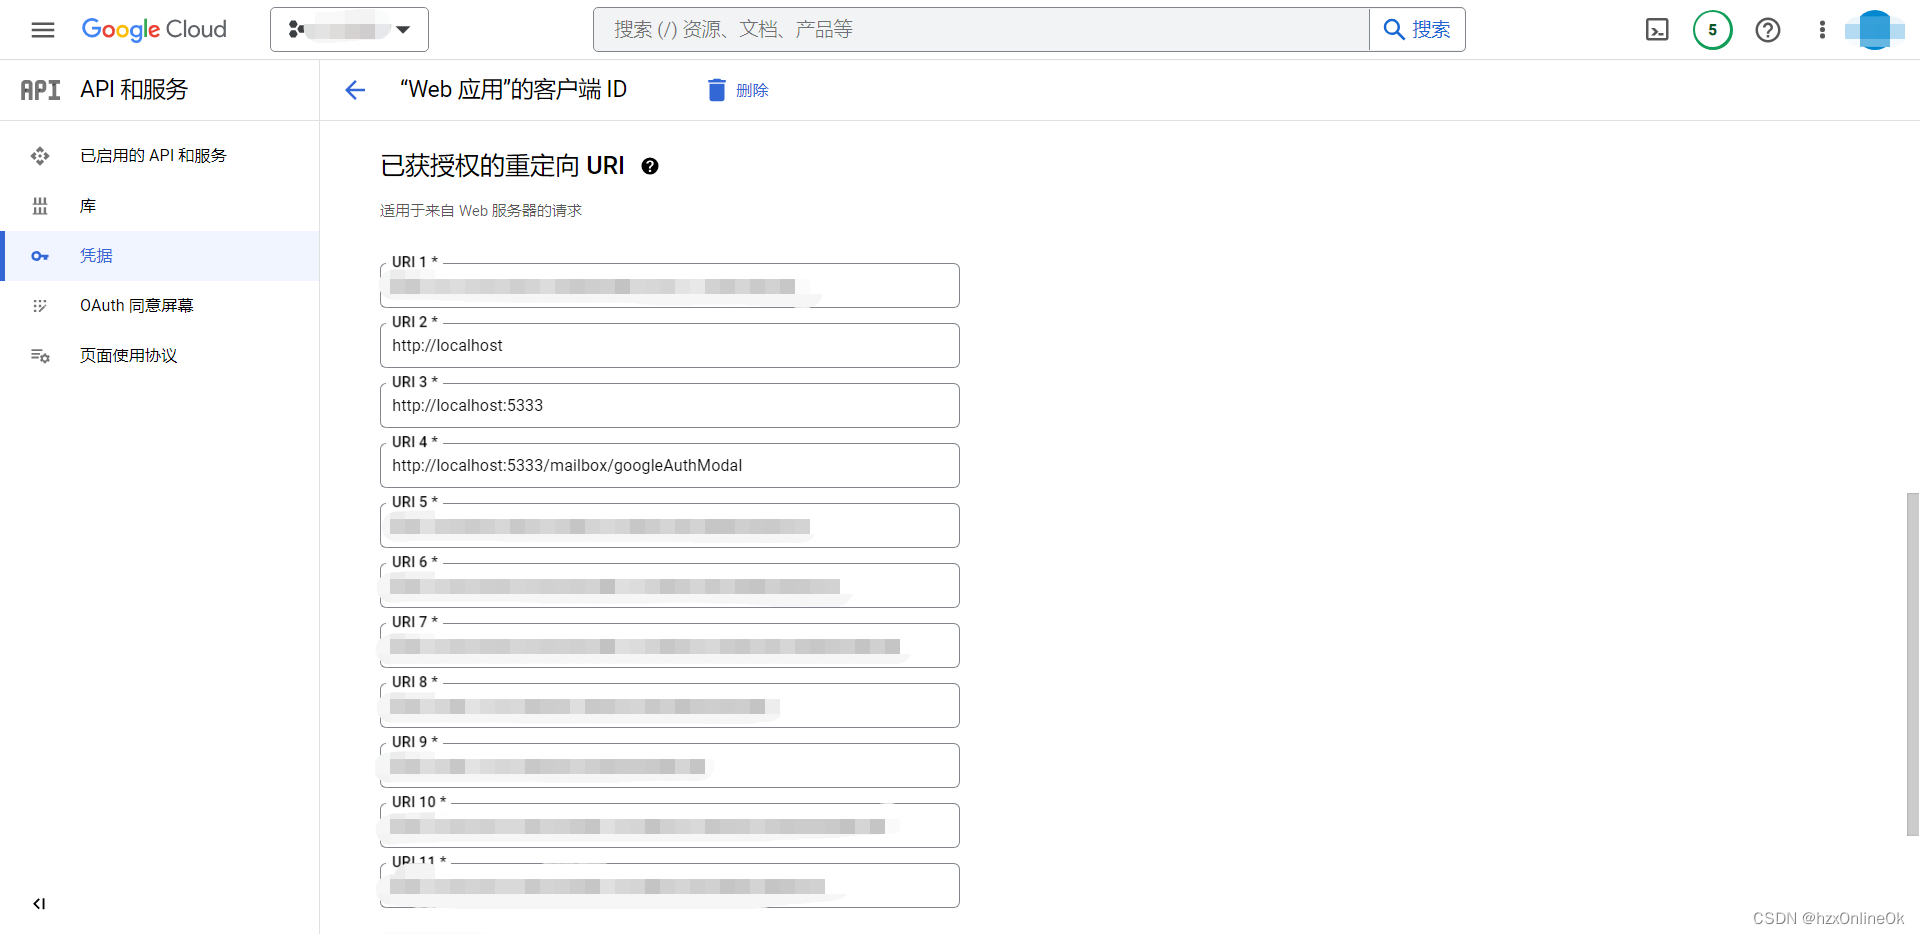Click the enabled APIs diamond icon
1920x934 pixels.
coord(40,156)
